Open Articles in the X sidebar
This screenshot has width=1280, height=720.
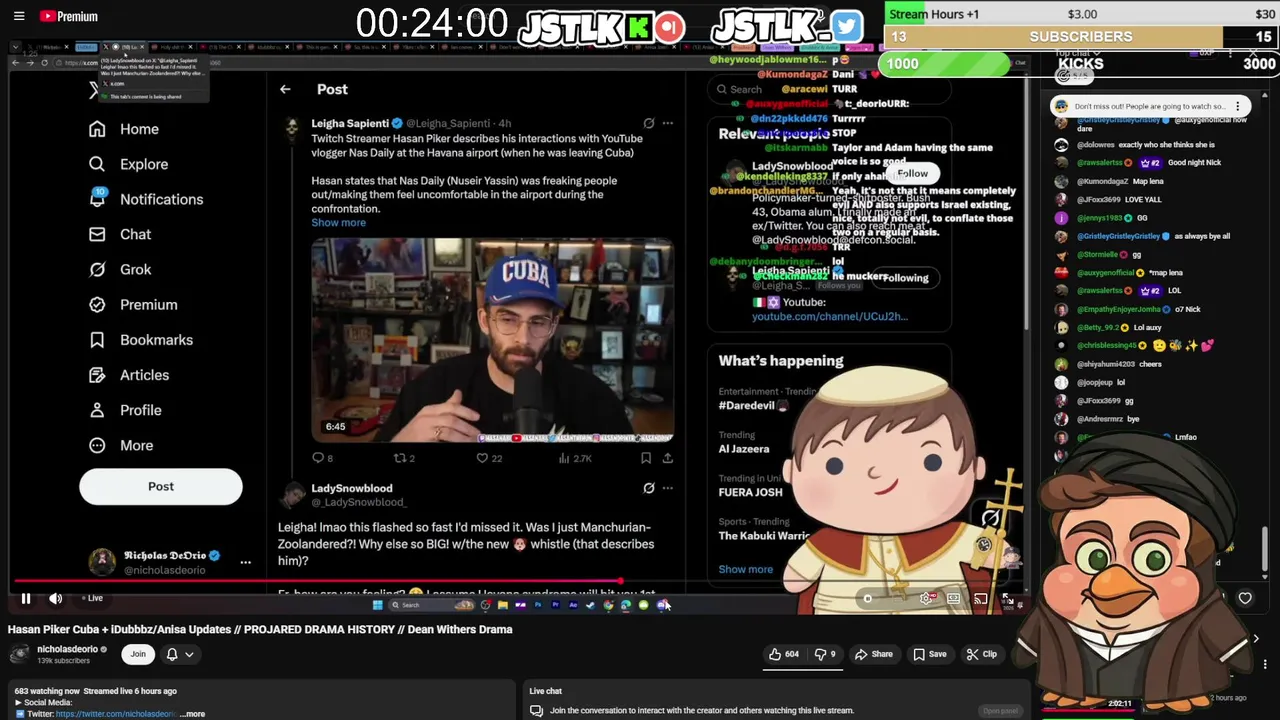coord(130,375)
